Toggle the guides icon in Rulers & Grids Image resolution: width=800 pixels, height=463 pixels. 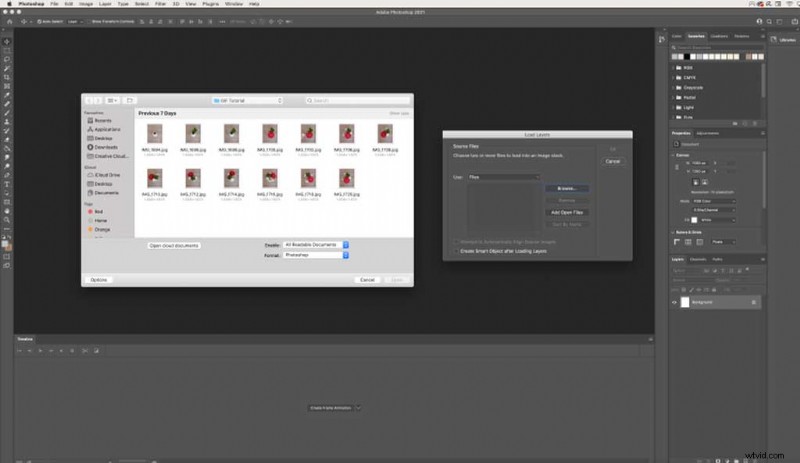click(699, 242)
